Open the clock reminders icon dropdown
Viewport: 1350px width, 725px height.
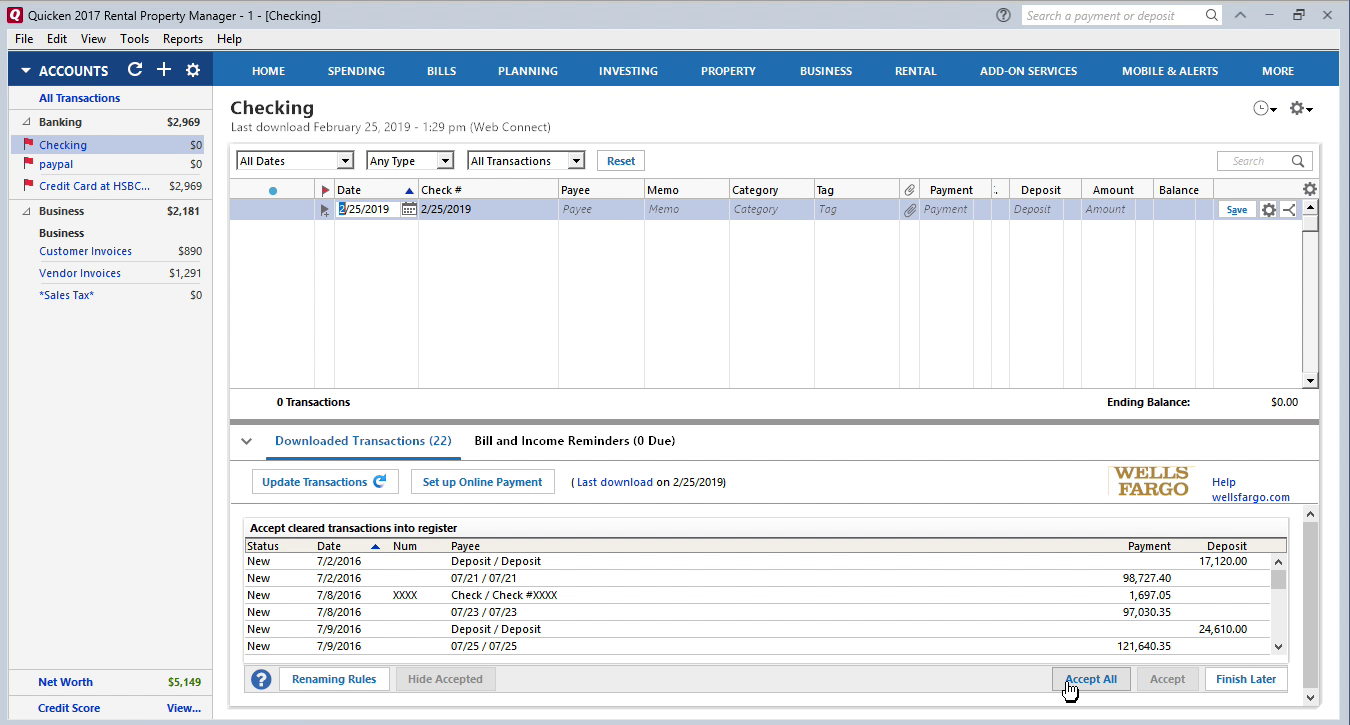point(1265,108)
